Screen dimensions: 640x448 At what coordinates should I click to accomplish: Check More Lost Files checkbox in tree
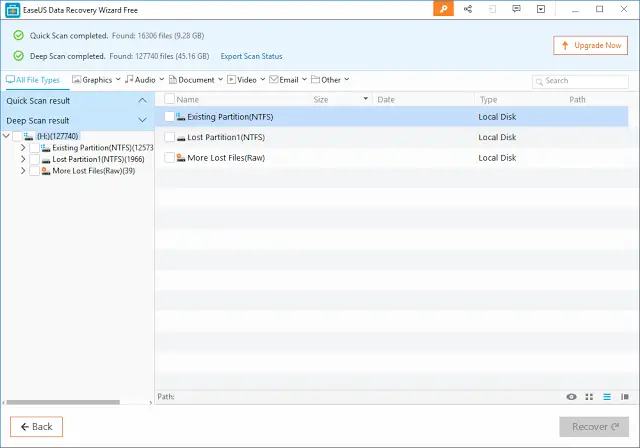click(x=34, y=171)
